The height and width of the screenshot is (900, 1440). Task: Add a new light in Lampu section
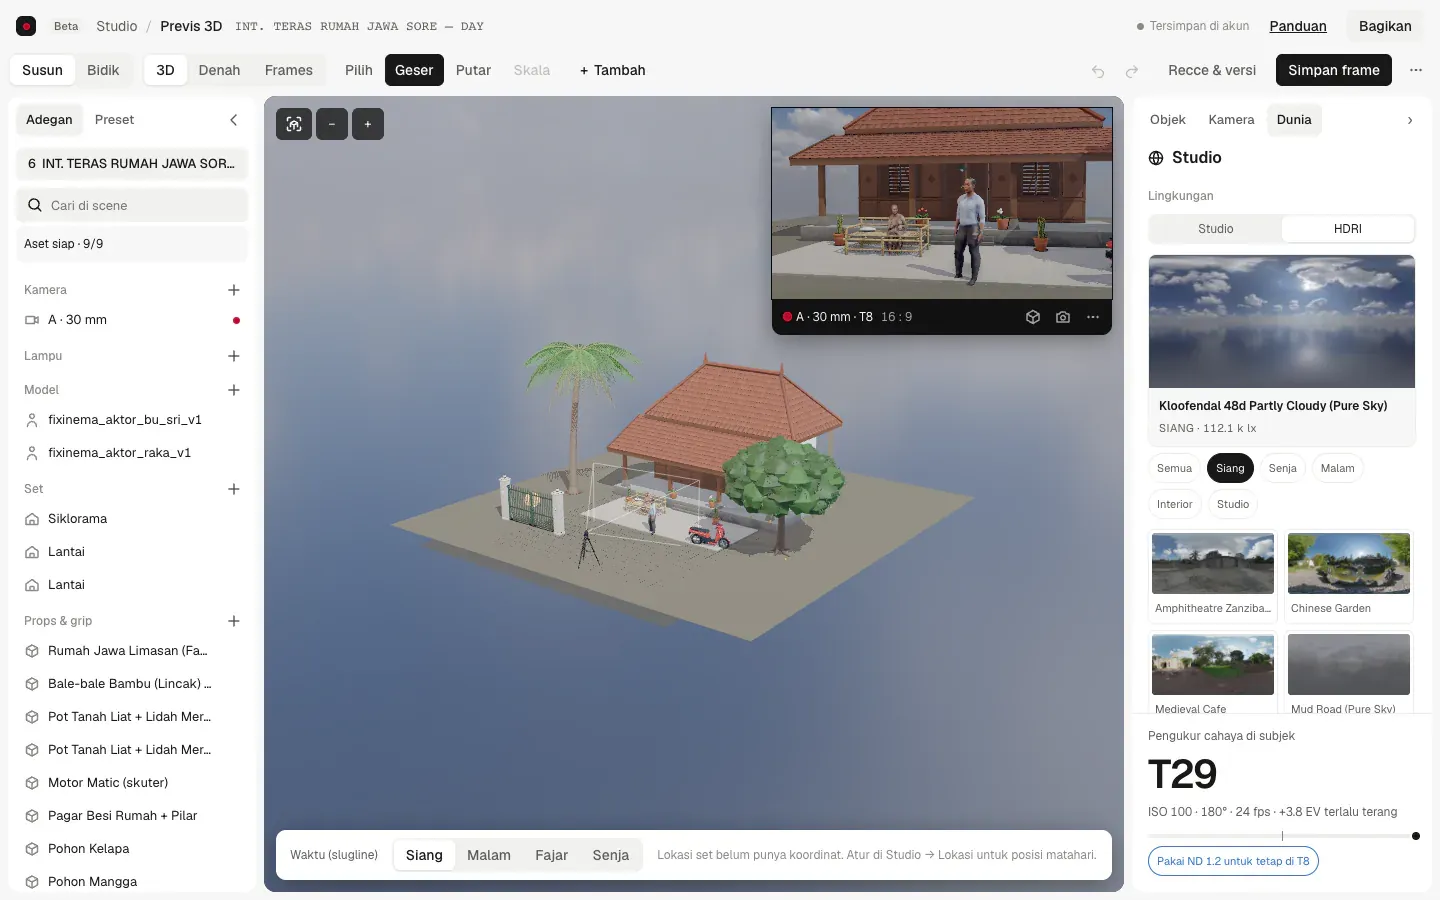(x=234, y=356)
